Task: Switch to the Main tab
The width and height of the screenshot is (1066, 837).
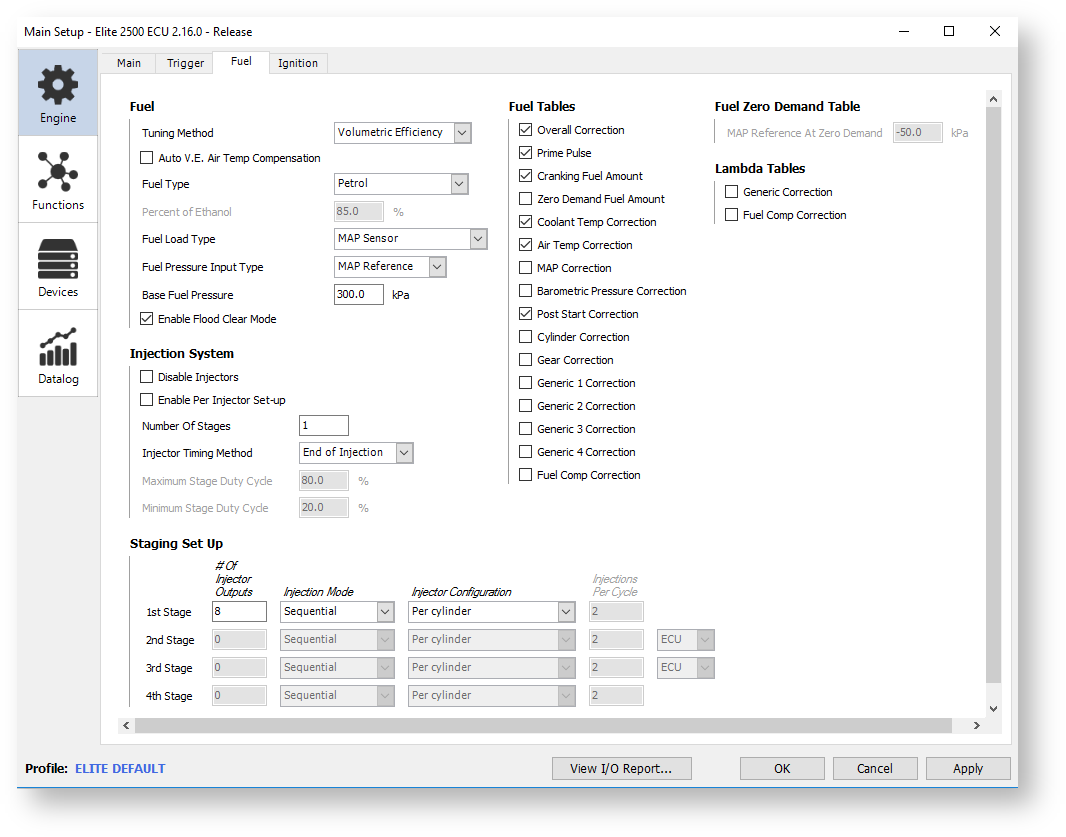Action: point(128,63)
